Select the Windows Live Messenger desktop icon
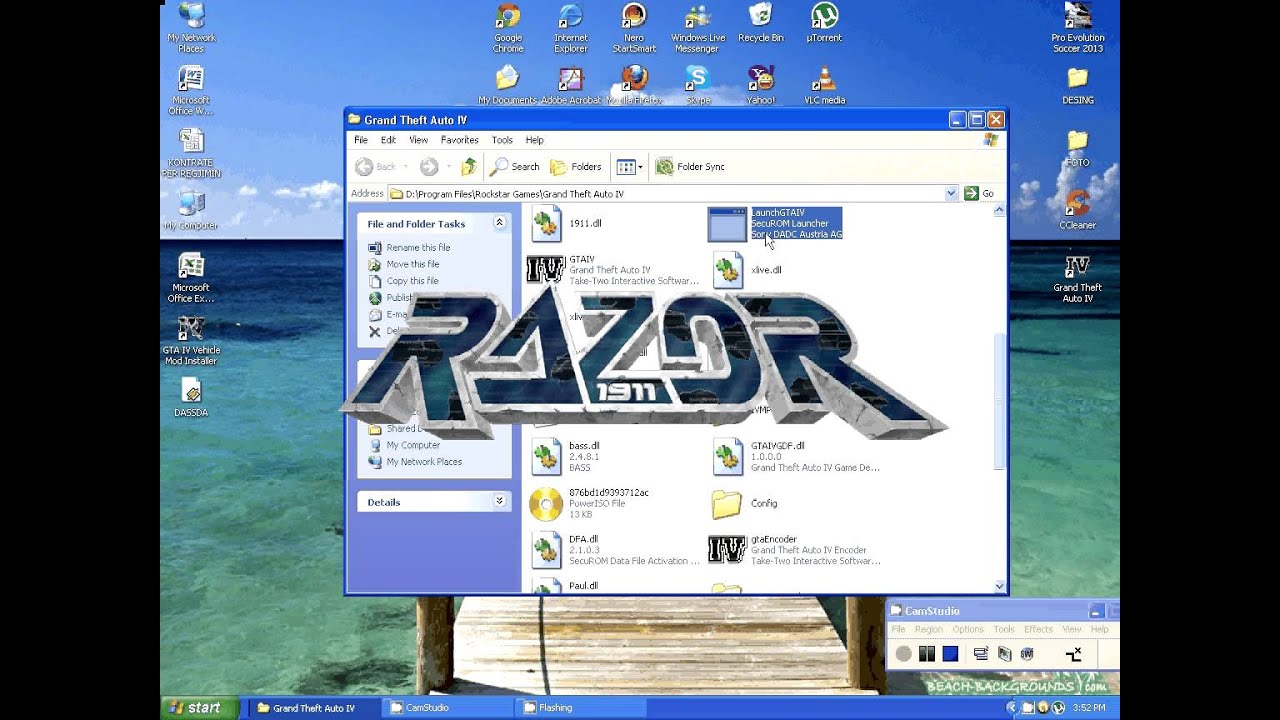 tap(697, 27)
